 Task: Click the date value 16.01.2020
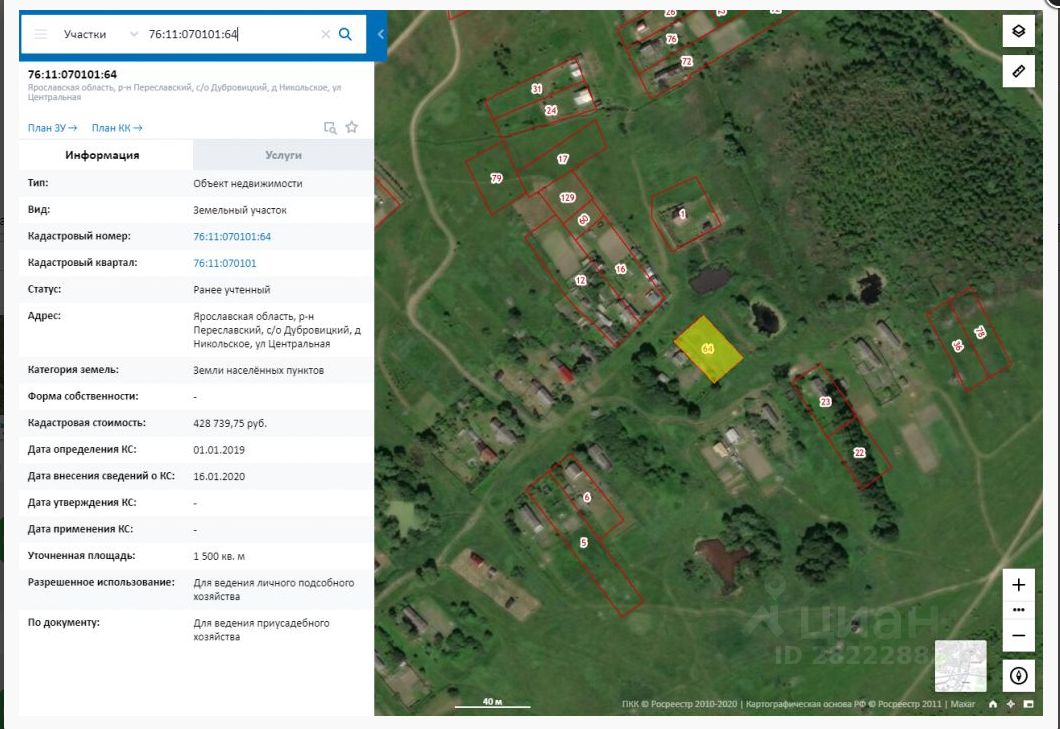219,476
